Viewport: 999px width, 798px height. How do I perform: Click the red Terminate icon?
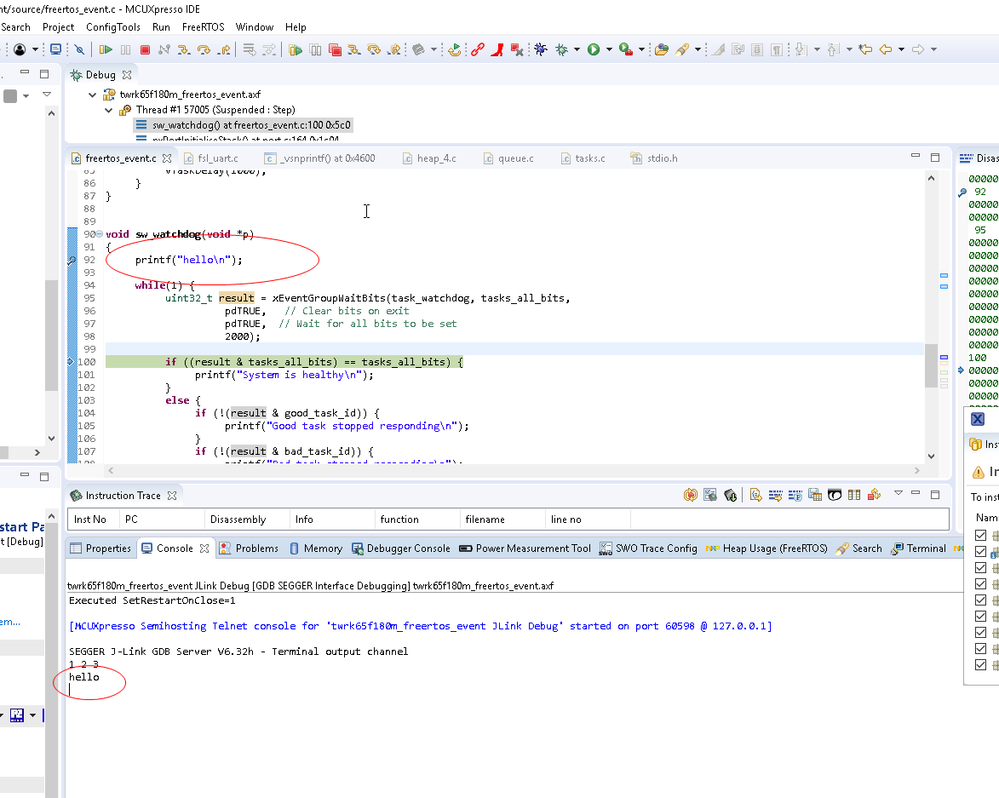145,50
